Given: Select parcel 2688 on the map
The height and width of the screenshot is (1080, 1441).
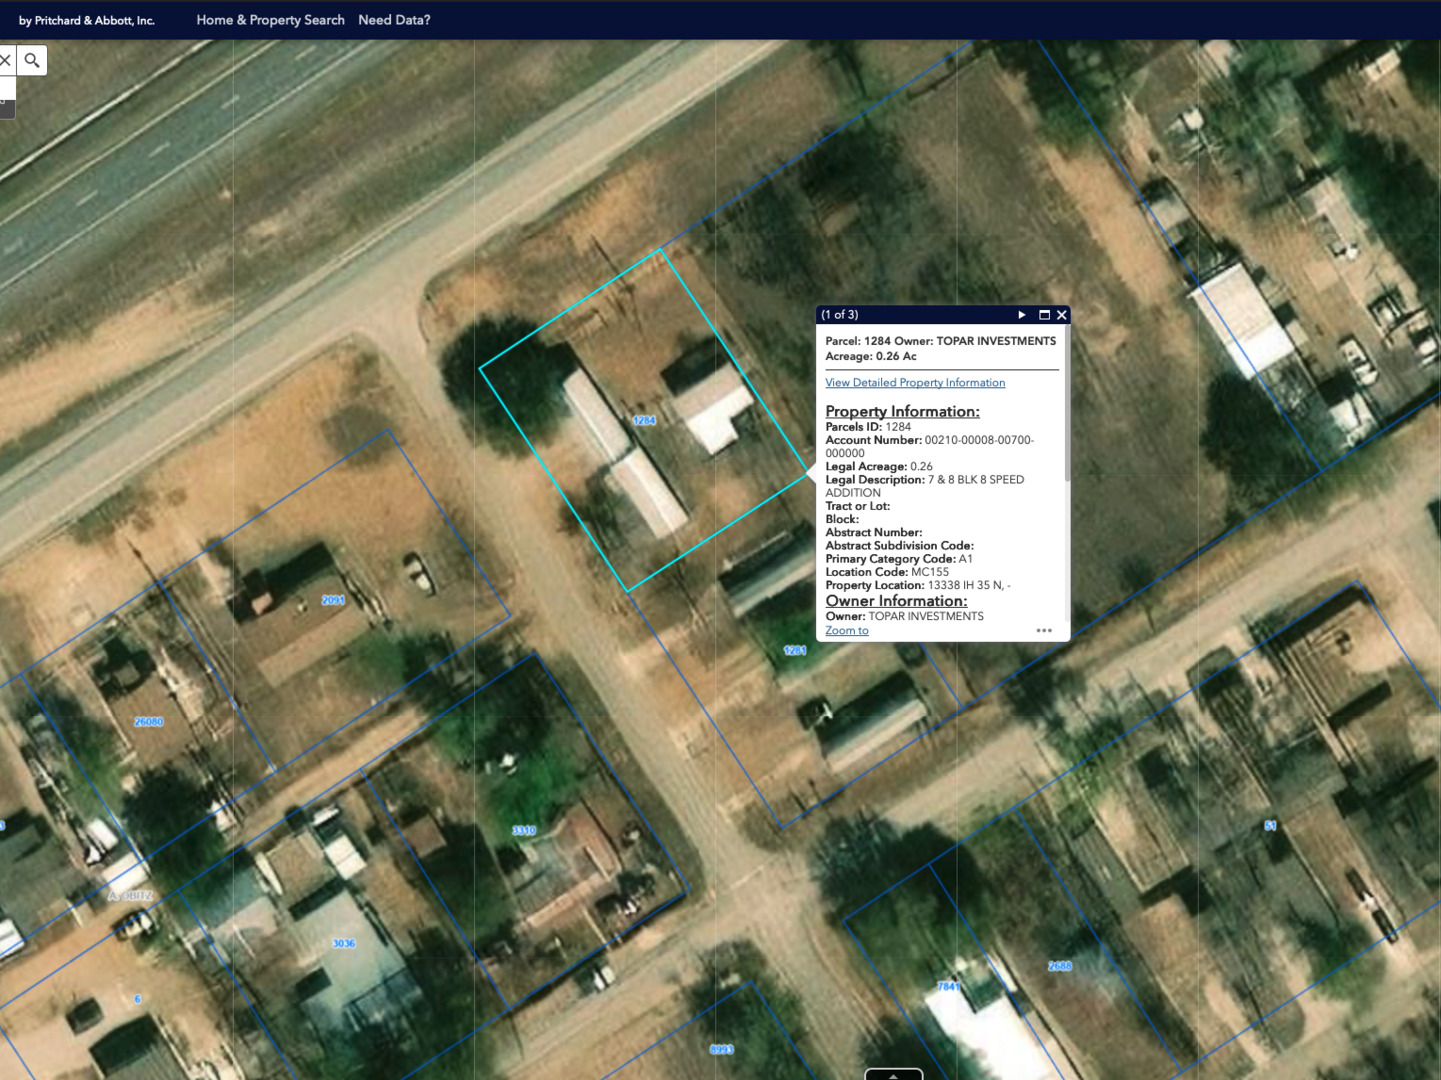Looking at the screenshot, I should [1060, 966].
